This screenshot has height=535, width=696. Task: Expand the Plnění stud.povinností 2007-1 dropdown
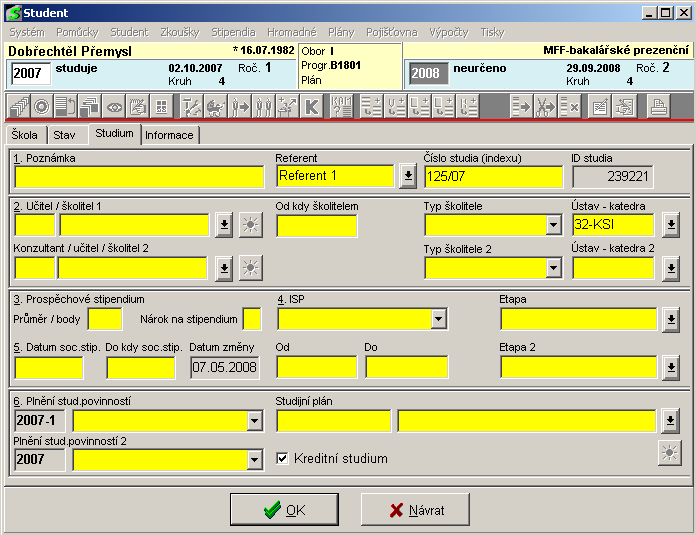pyautogui.click(x=254, y=421)
